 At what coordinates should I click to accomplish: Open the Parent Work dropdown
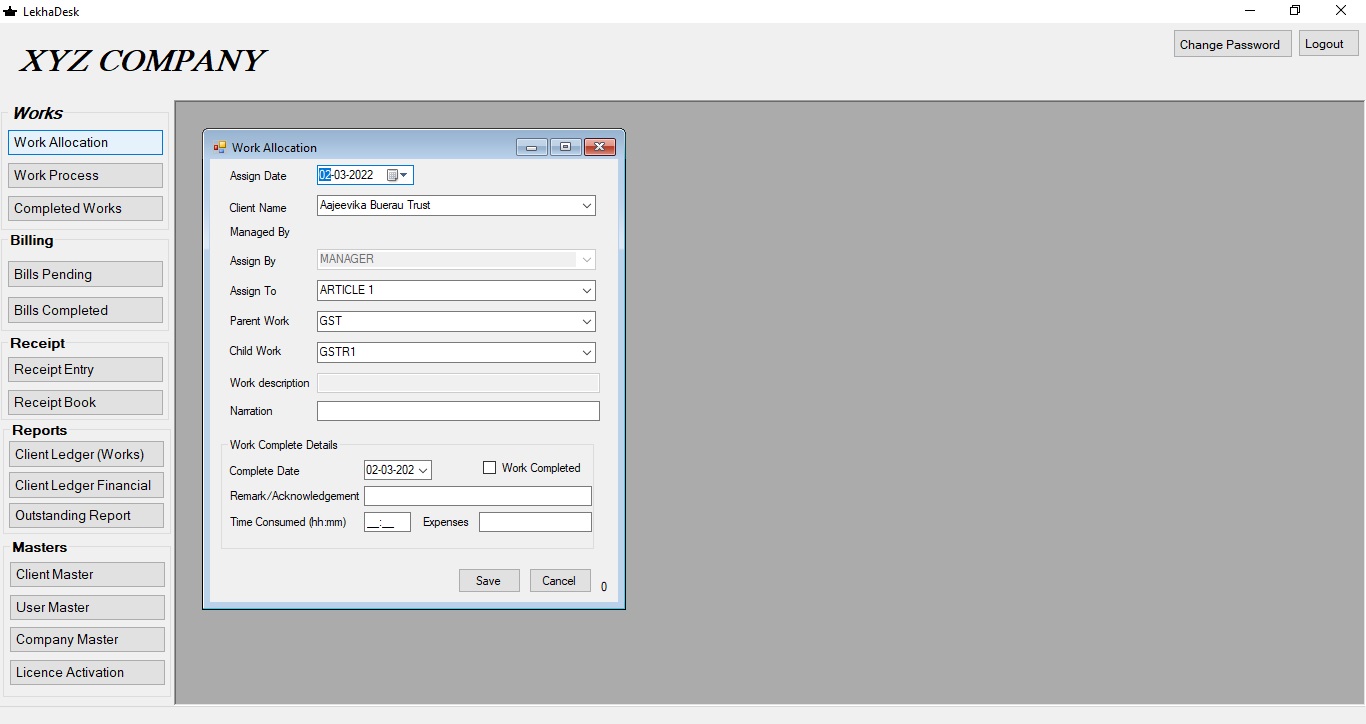coord(587,322)
